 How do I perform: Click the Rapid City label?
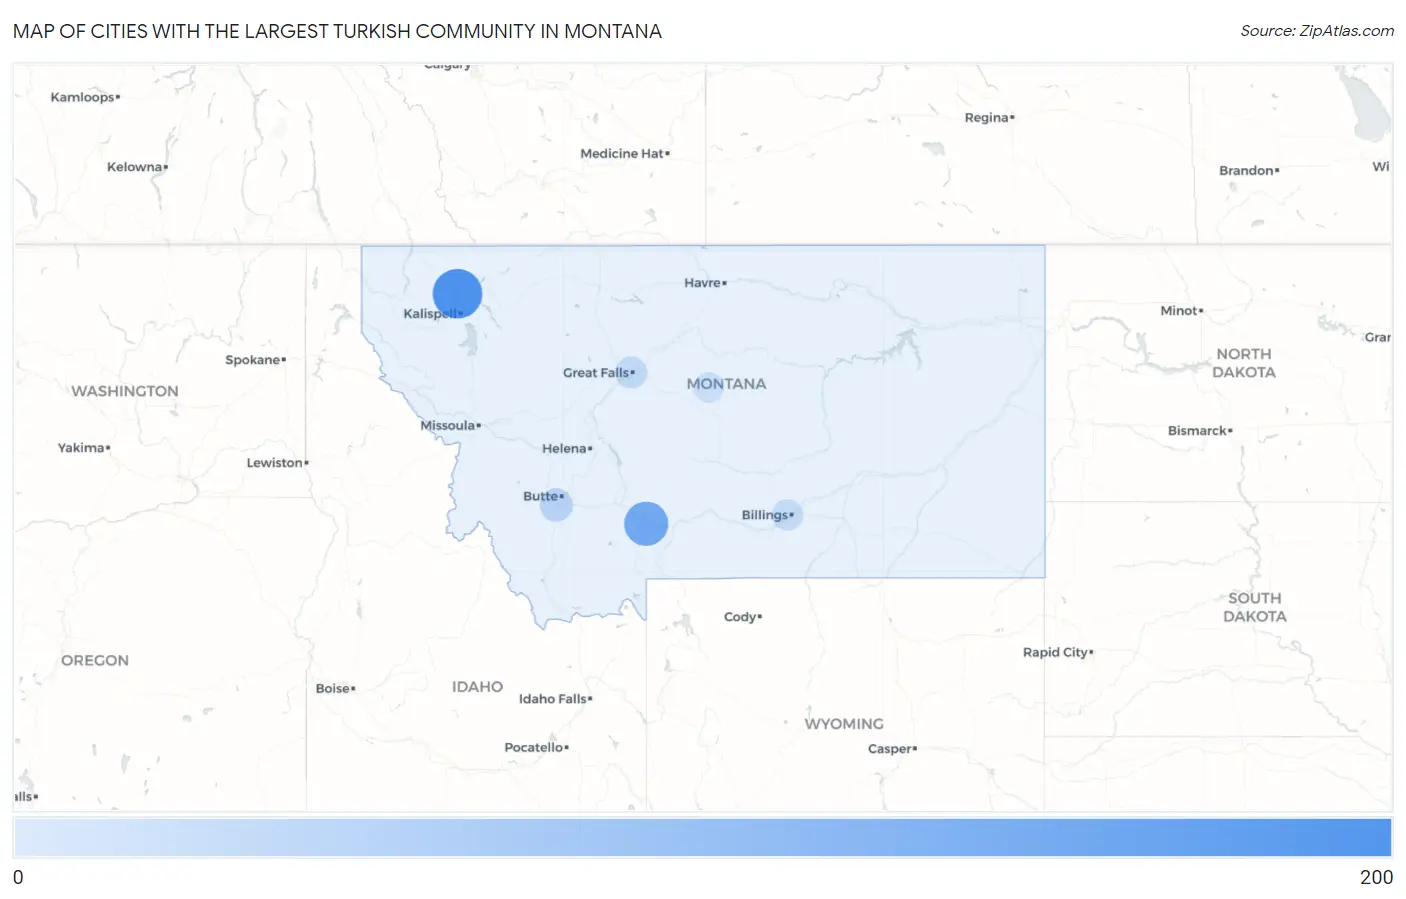click(1058, 652)
